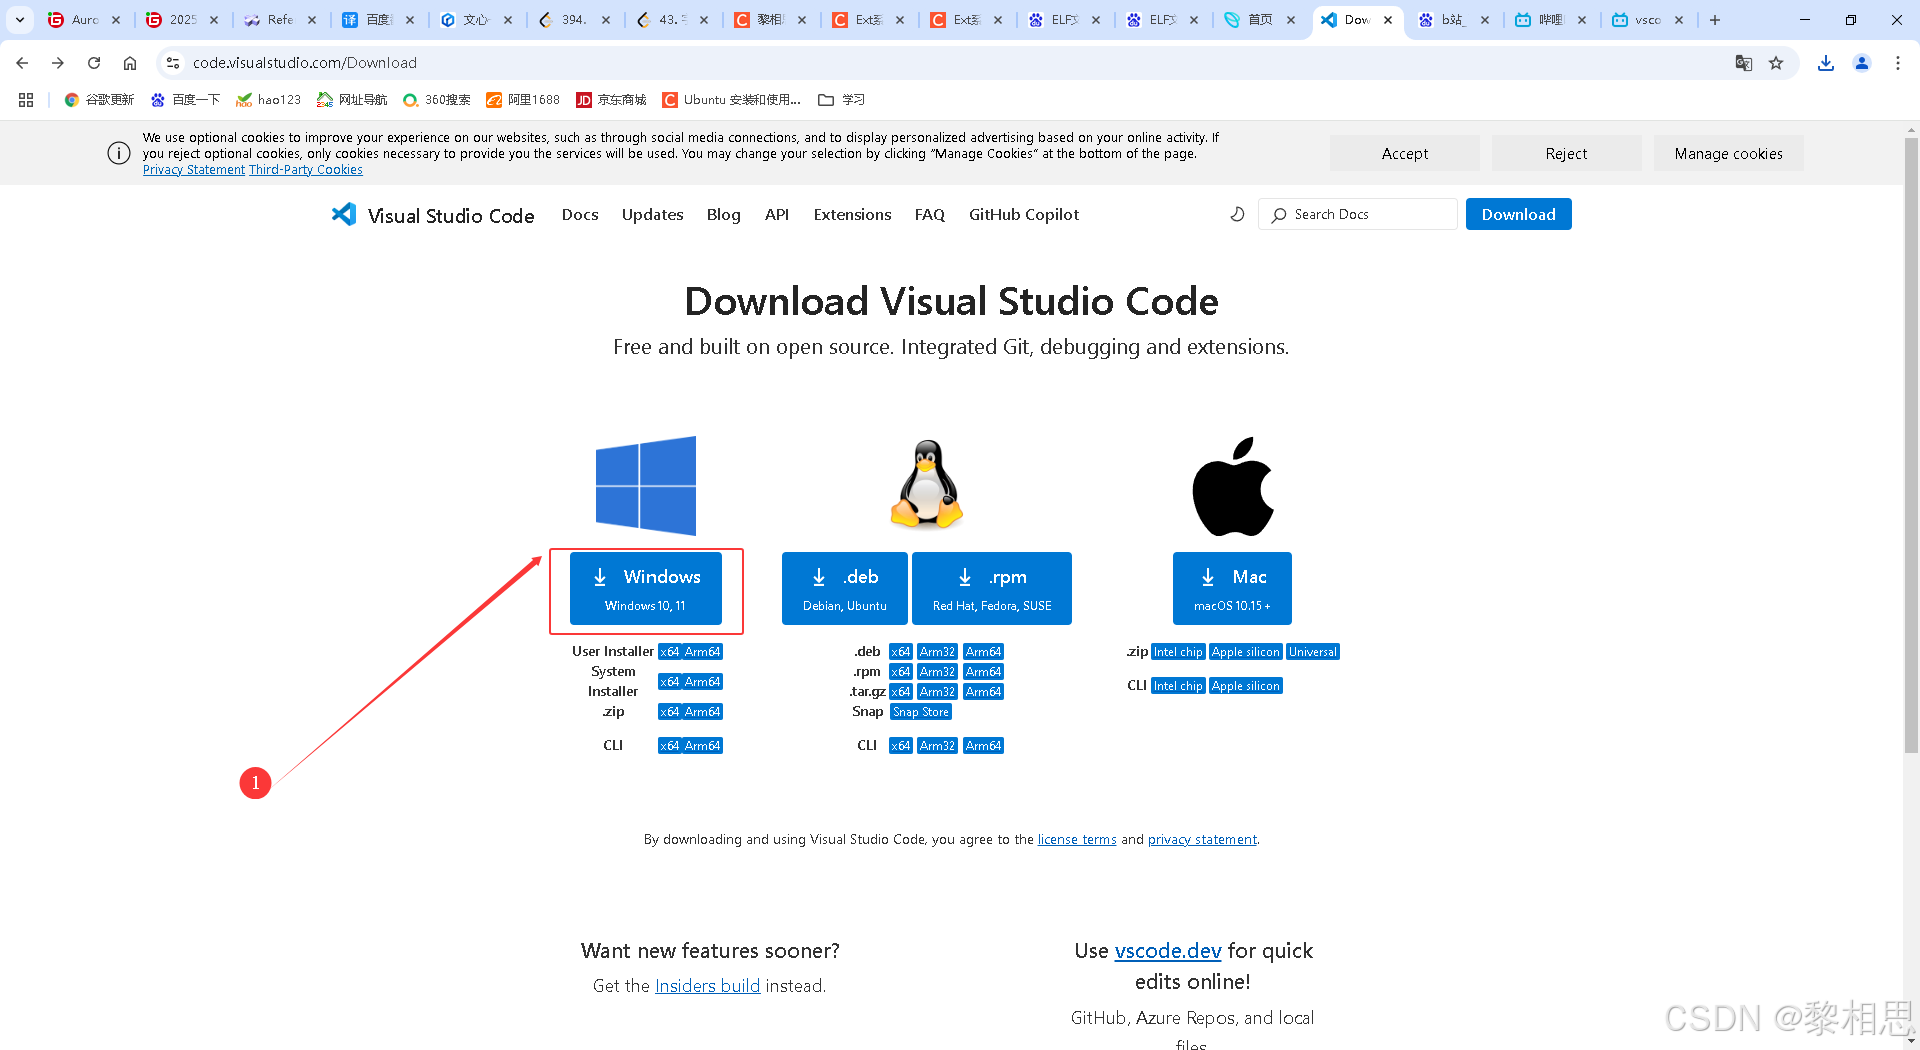The height and width of the screenshot is (1050, 1920).
Task: Click the search magnifier icon in Search Docs
Action: [1279, 215]
